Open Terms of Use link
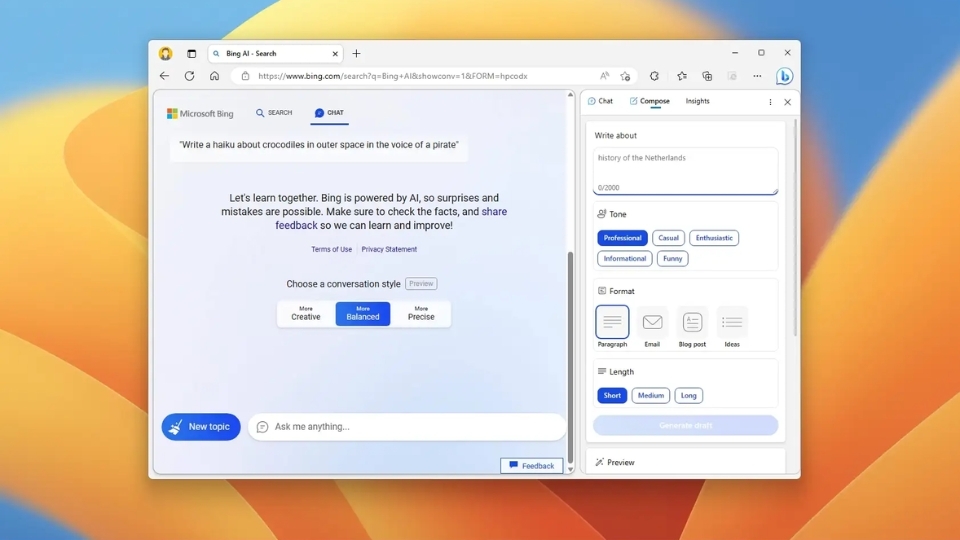Viewport: 960px width, 540px height. 331,249
